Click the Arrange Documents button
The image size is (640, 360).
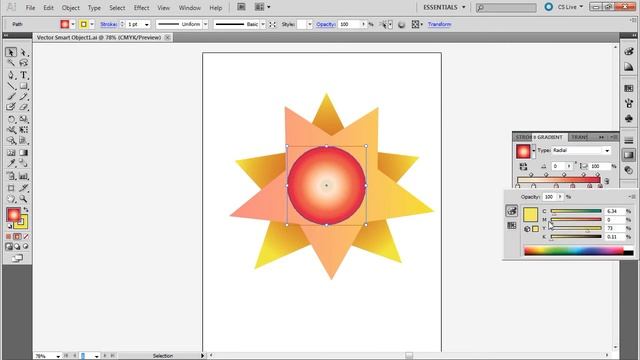pos(262,7)
